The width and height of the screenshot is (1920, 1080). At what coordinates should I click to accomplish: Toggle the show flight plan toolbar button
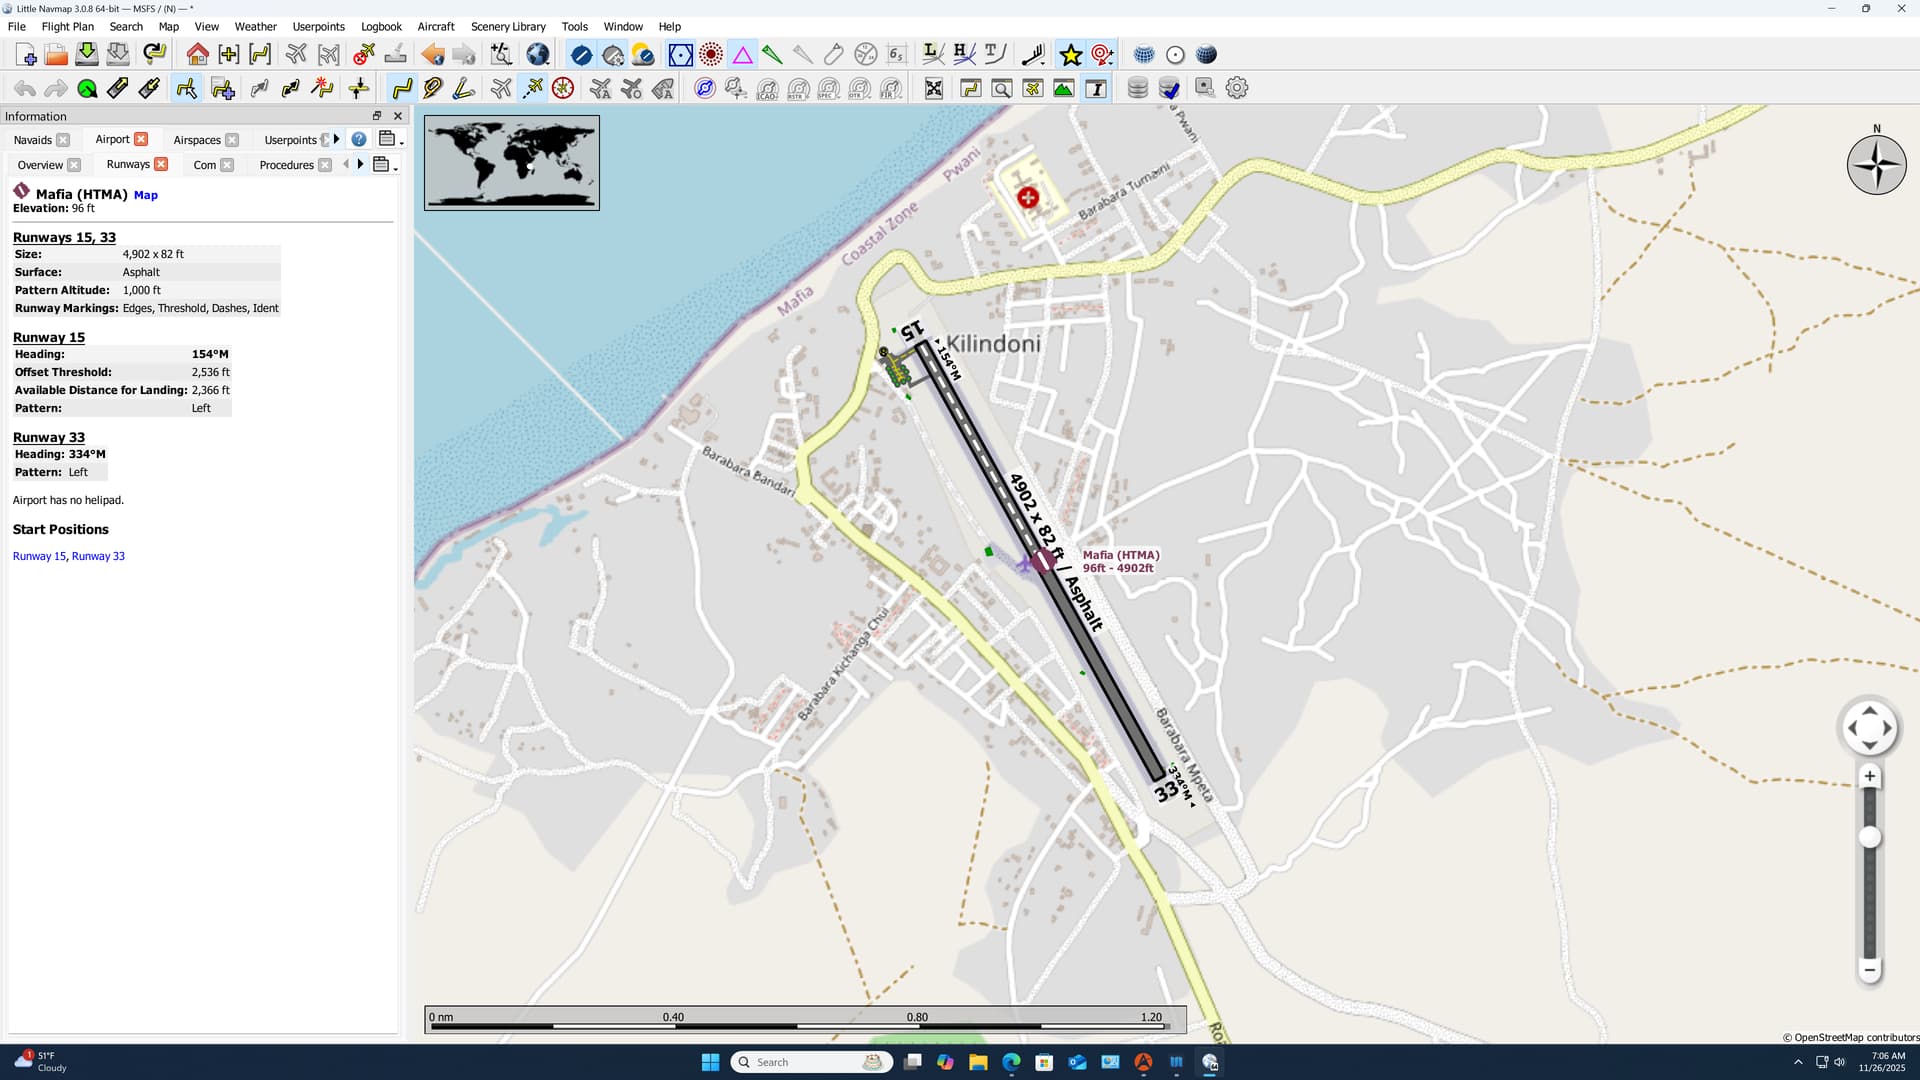[402, 89]
